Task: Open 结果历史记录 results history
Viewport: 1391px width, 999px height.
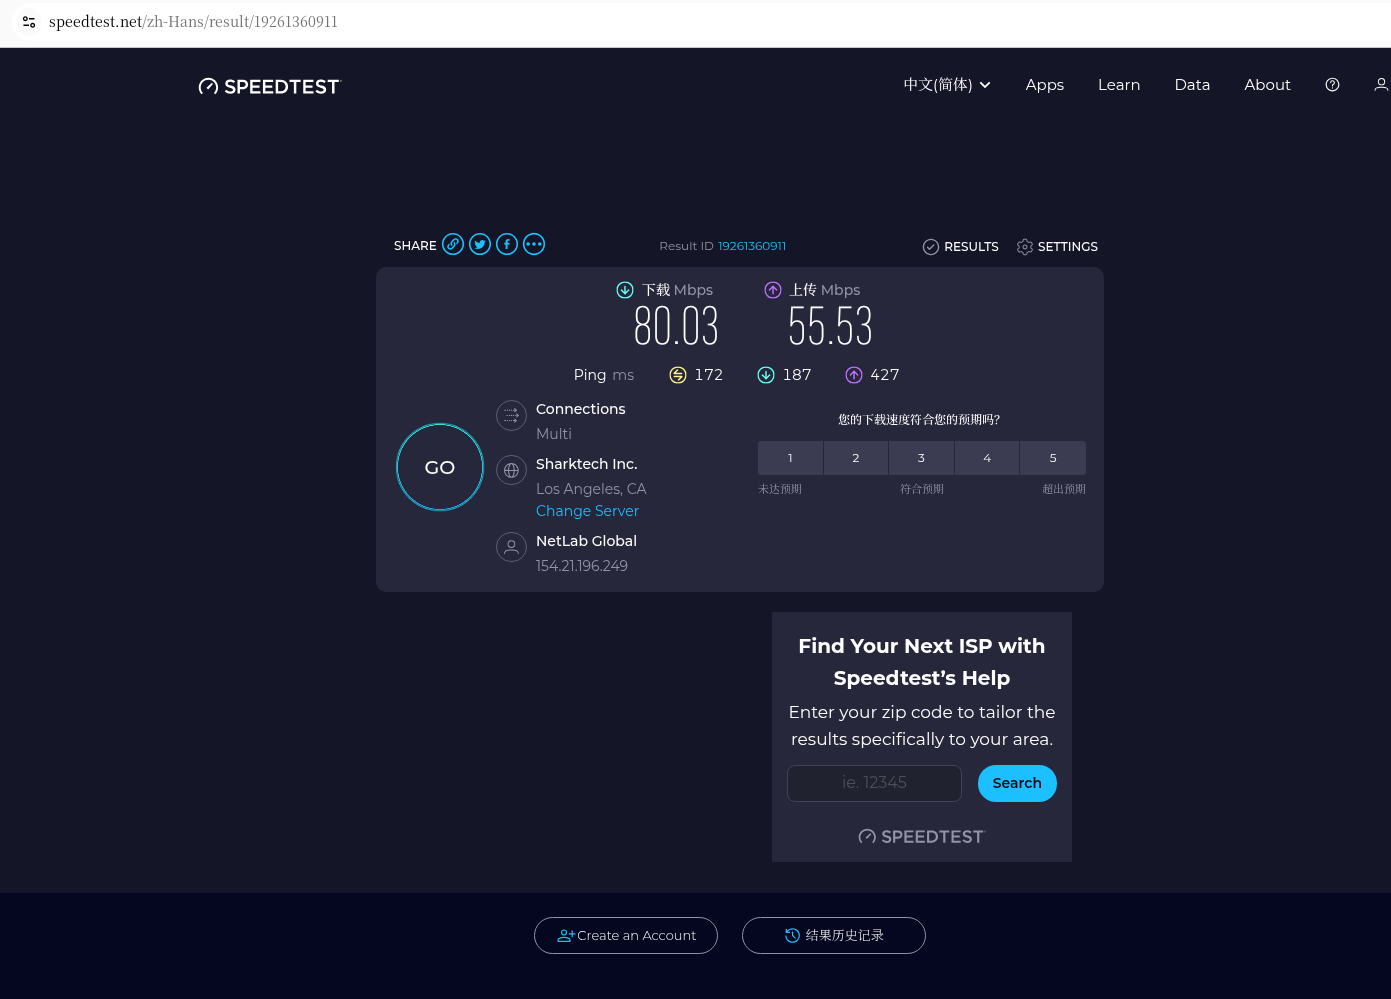Action: point(834,935)
